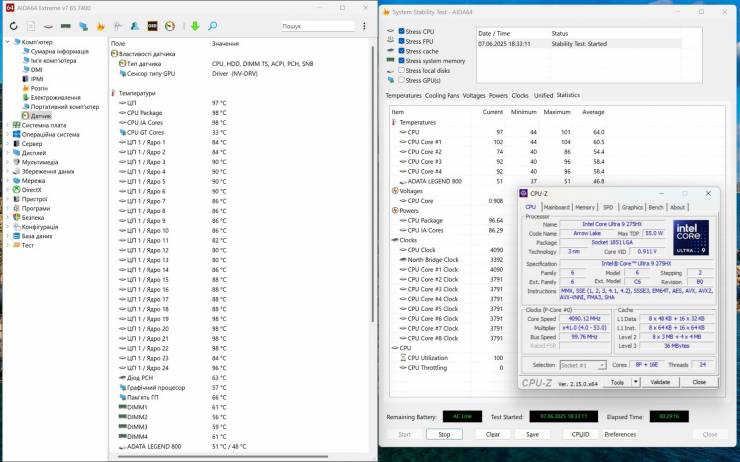The width and height of the screenshot is (740, 462).
Task: Open the Bench tab in CPU-Z
Action: pos(656,207)
